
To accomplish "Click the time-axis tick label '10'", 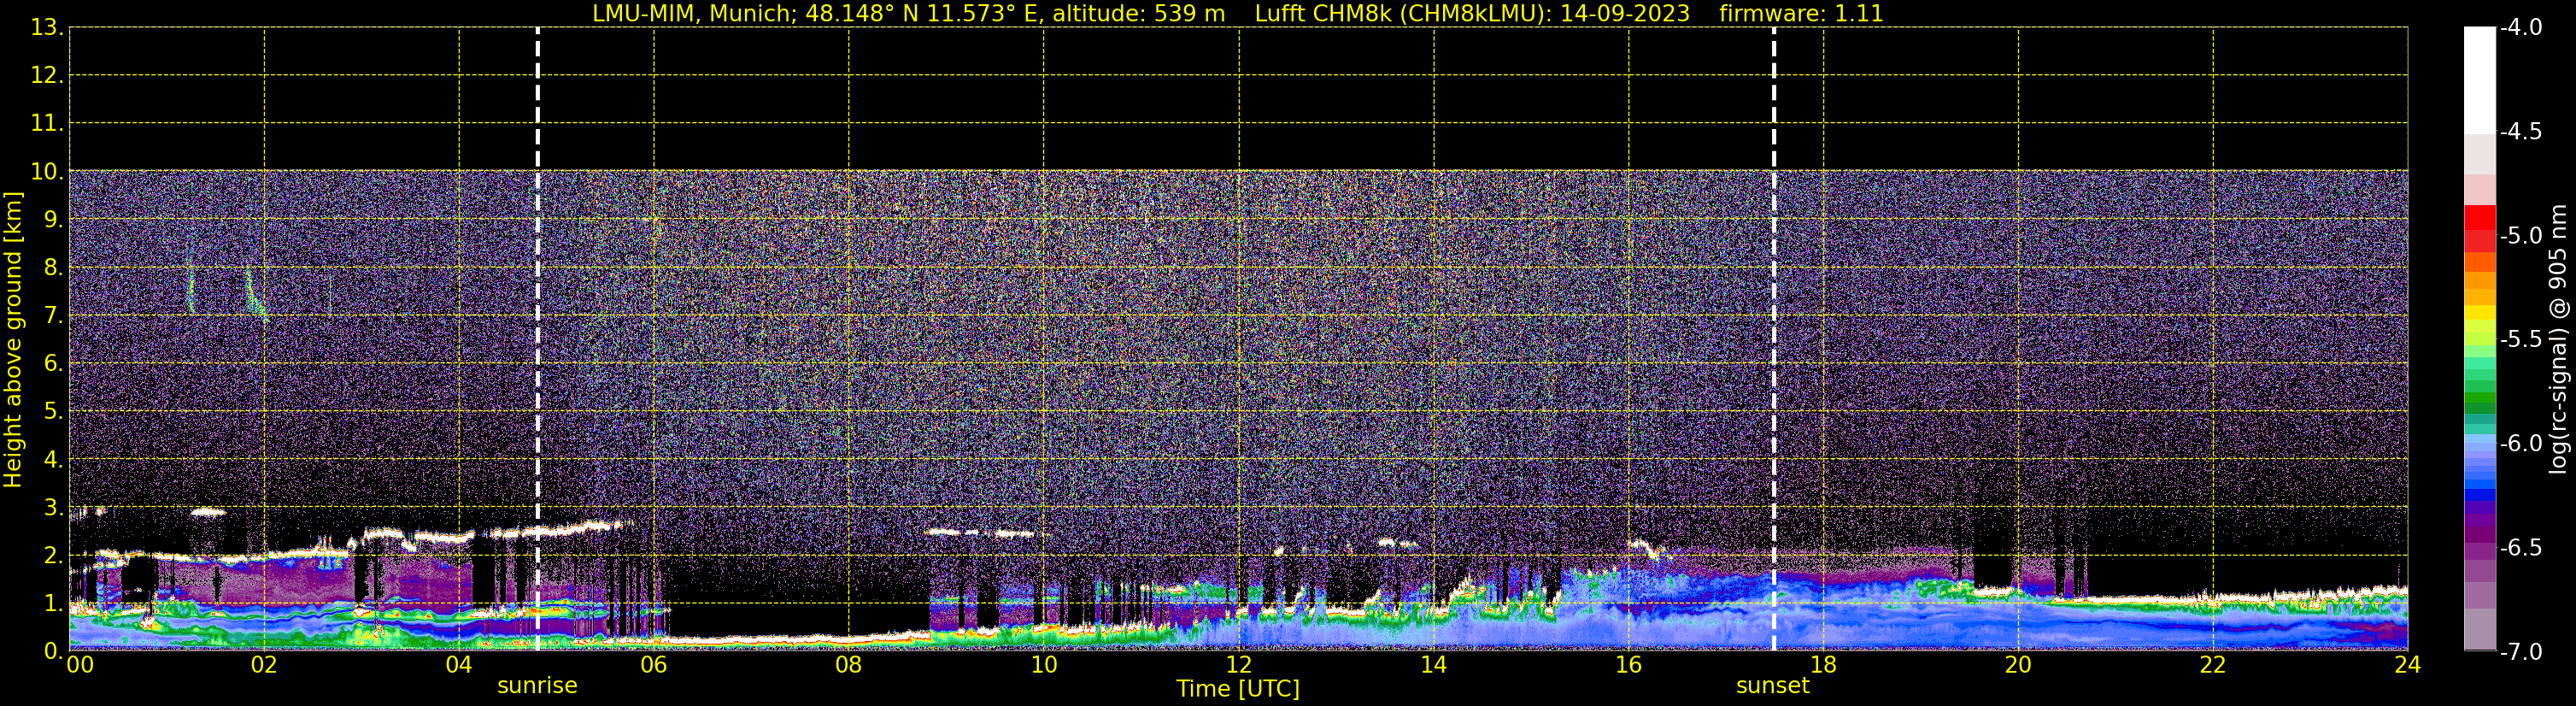I will pos(1044,665).
